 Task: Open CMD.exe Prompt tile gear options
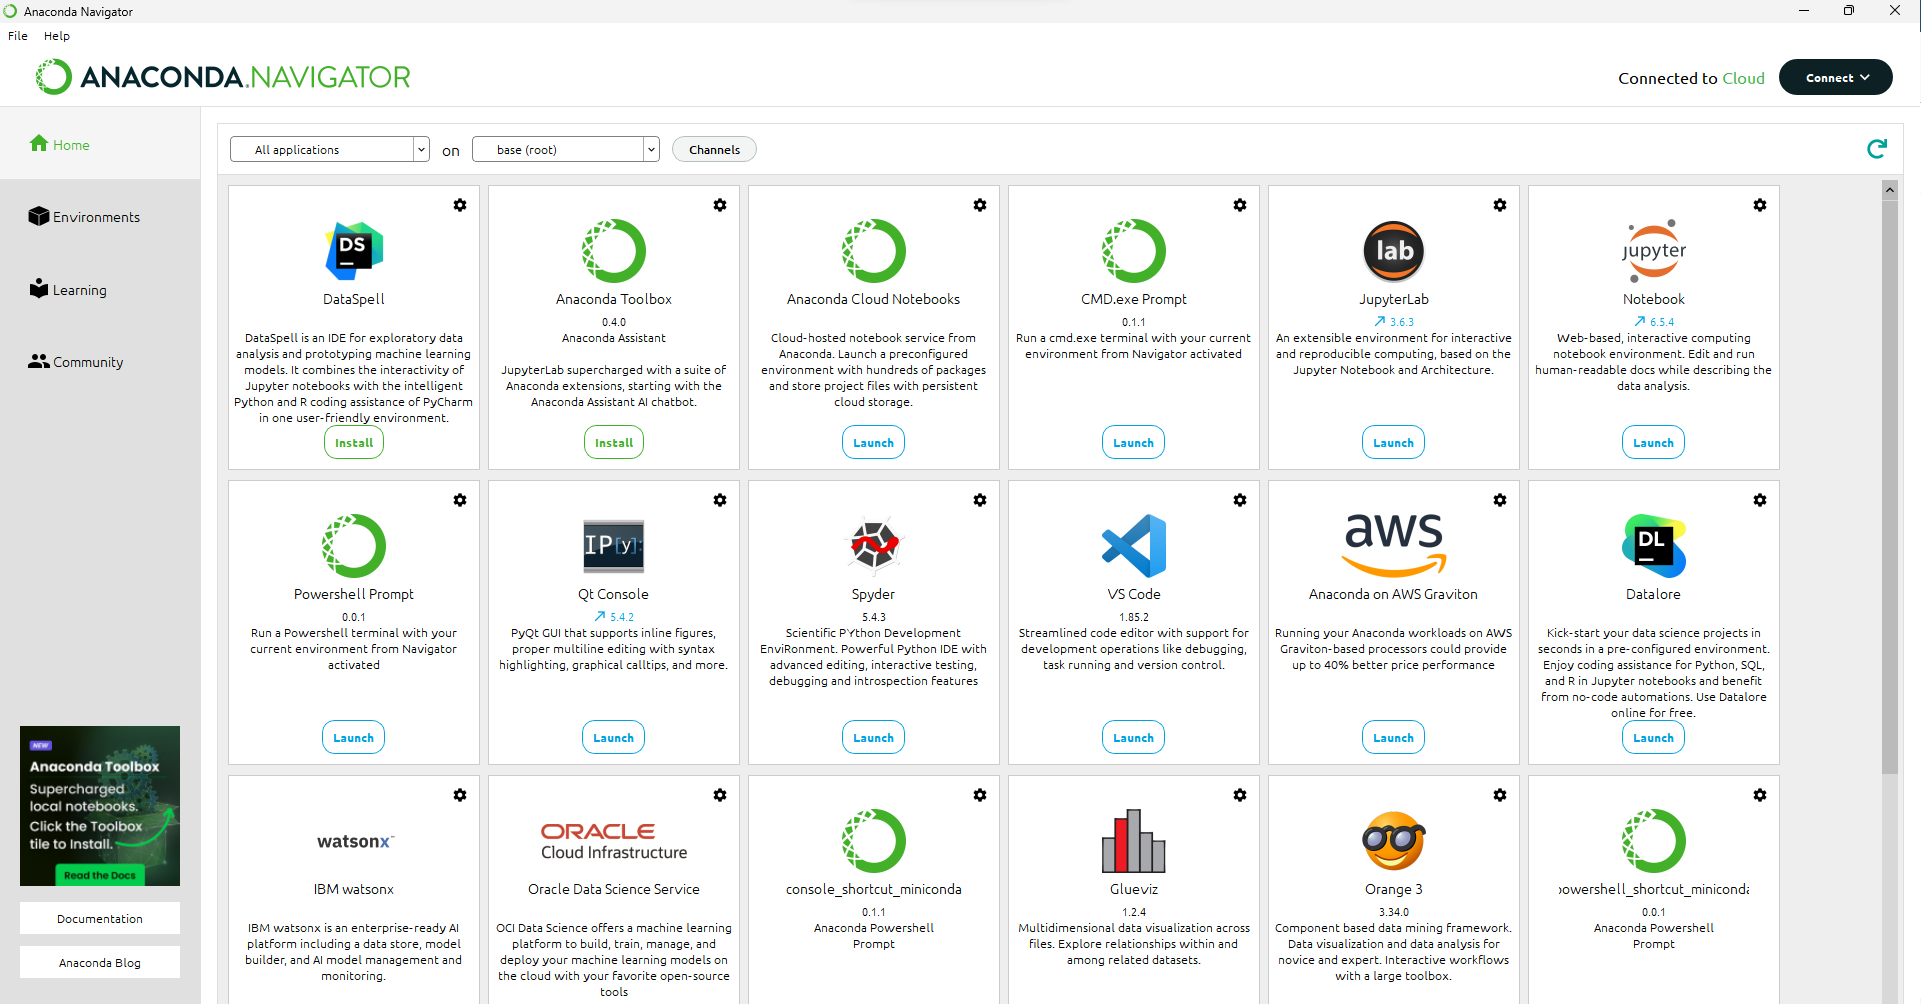click(1240, 205)
